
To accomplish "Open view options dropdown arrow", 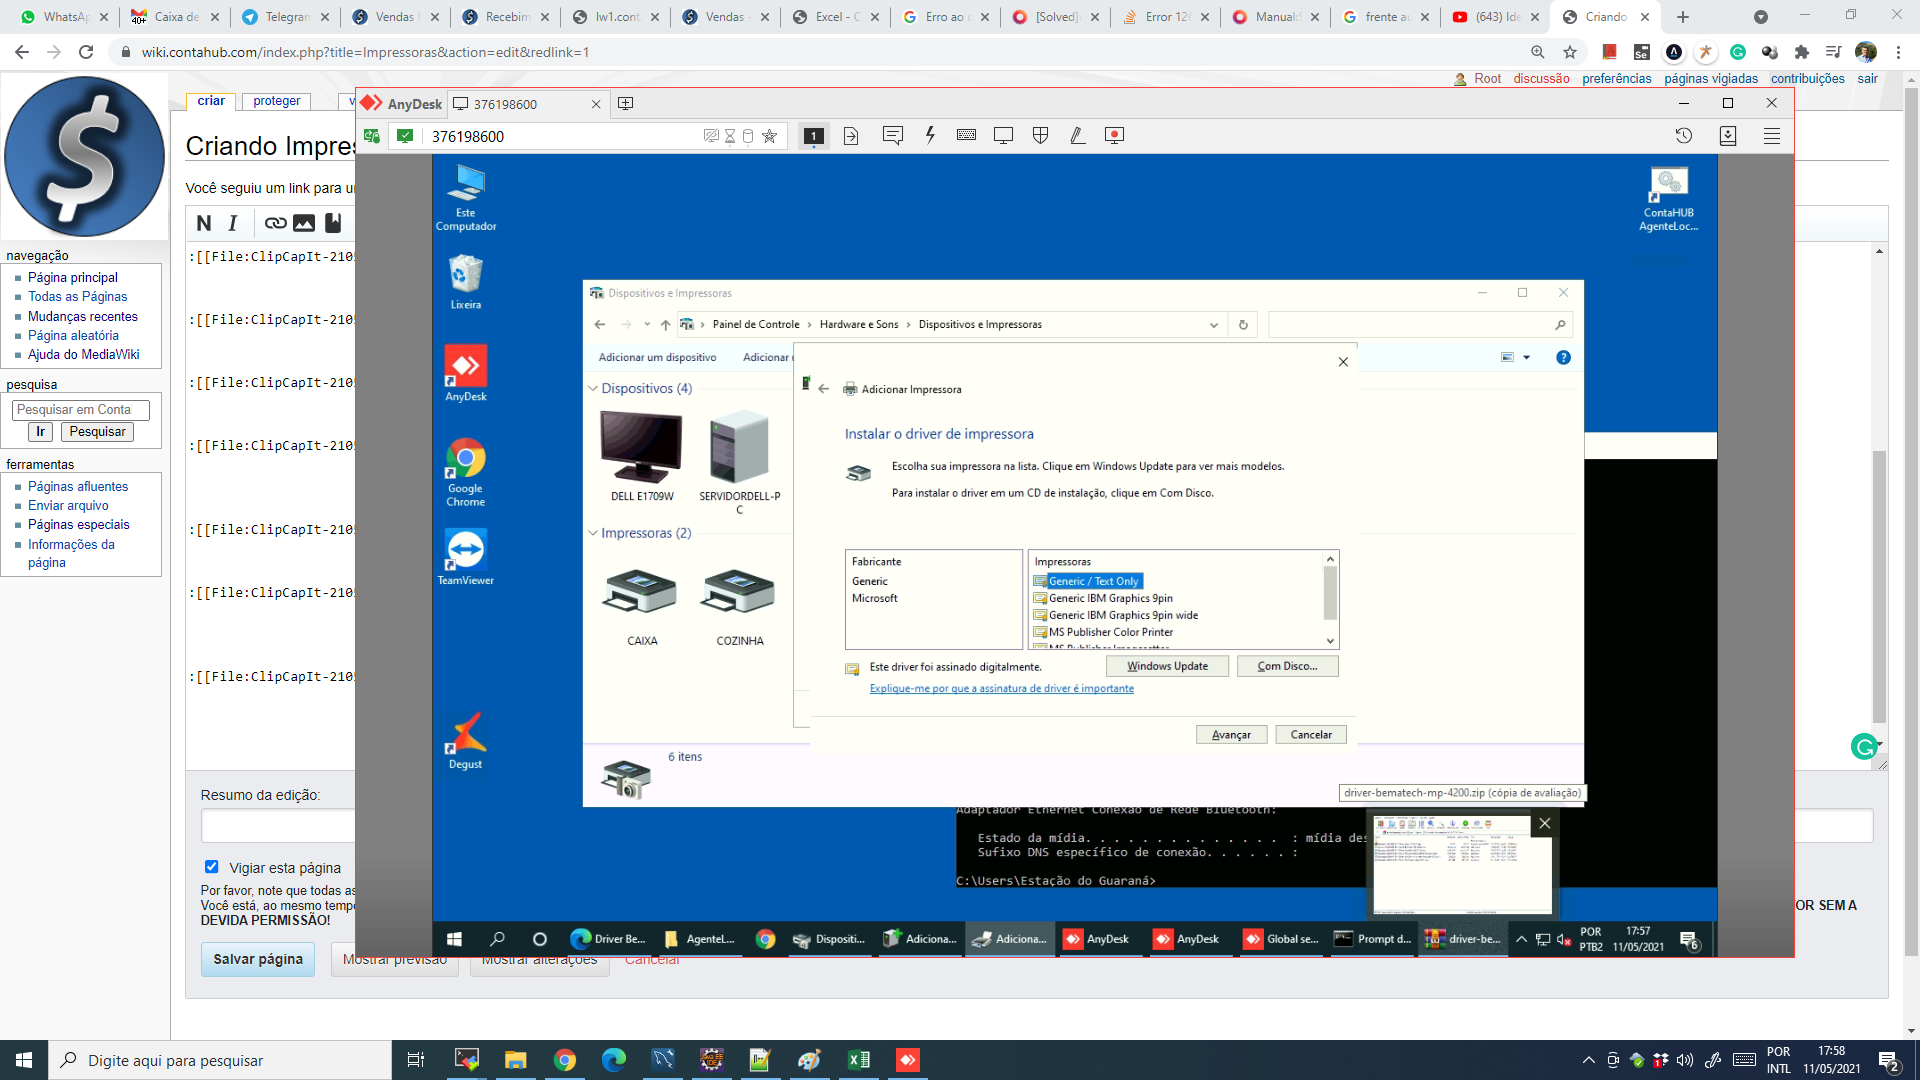I will 1526,357.
